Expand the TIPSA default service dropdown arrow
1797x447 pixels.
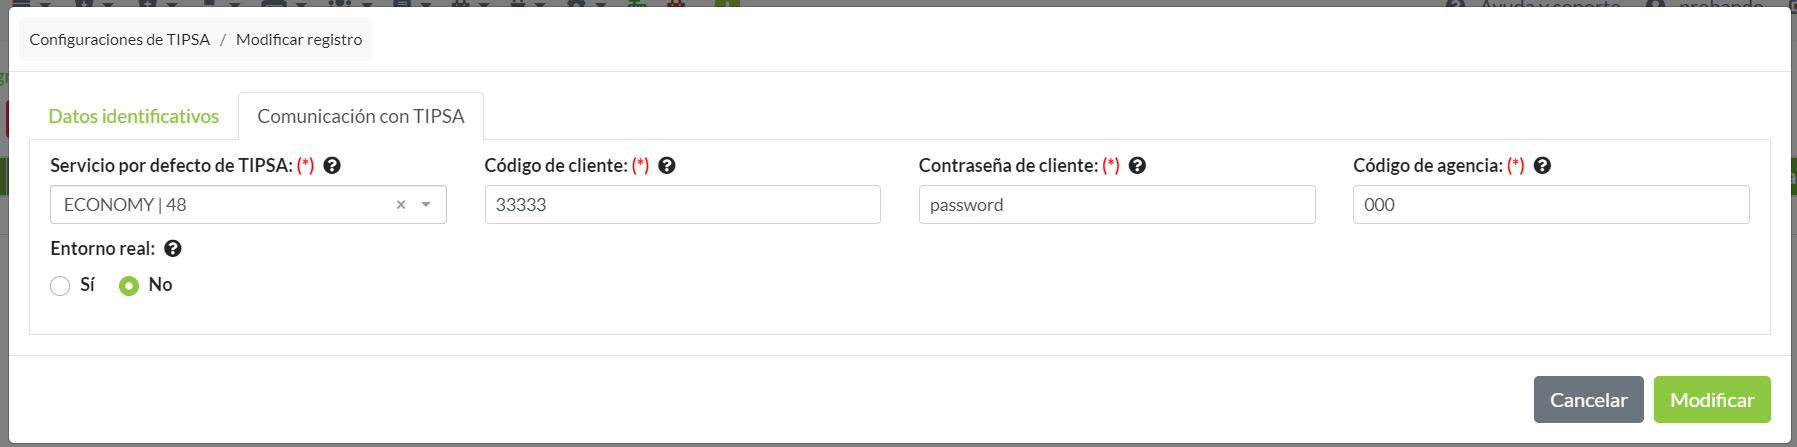click(426, 205)
